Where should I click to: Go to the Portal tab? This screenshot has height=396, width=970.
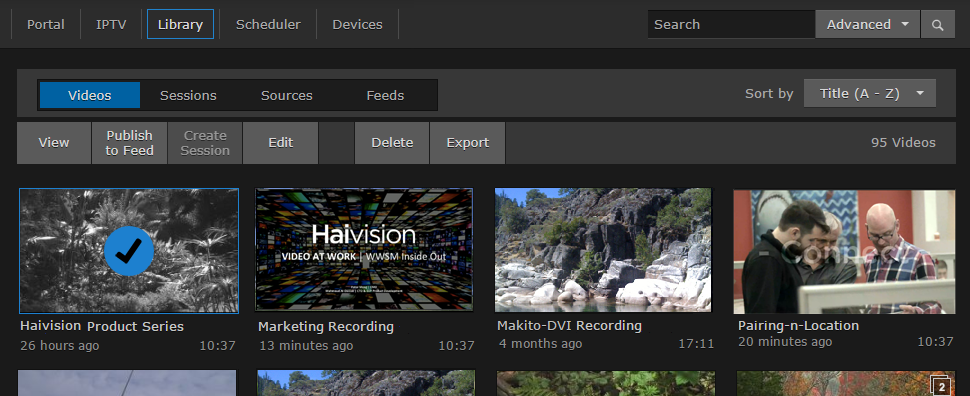click(46, 25)
